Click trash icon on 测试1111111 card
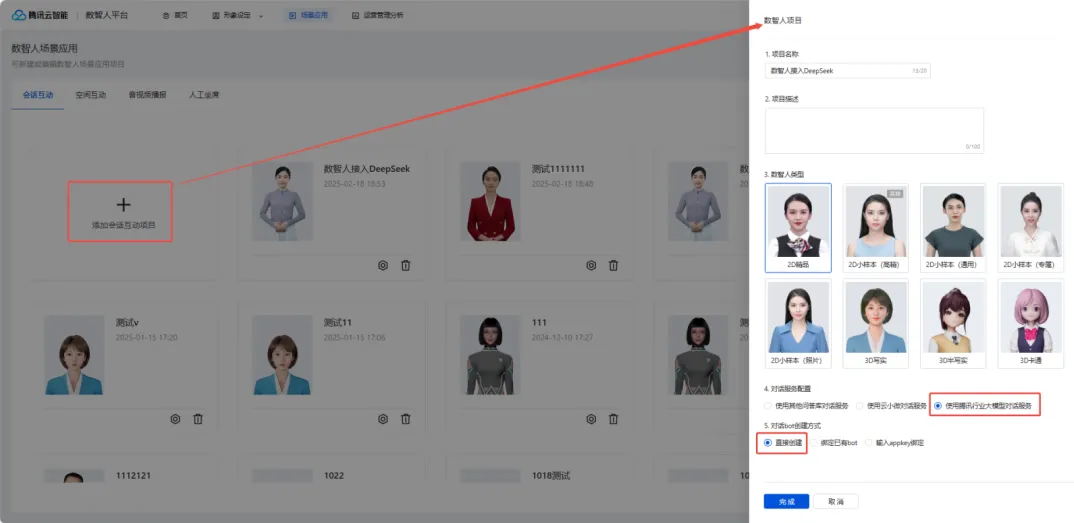Viewport: 1074px width, 523px height. tap(614, 265)
